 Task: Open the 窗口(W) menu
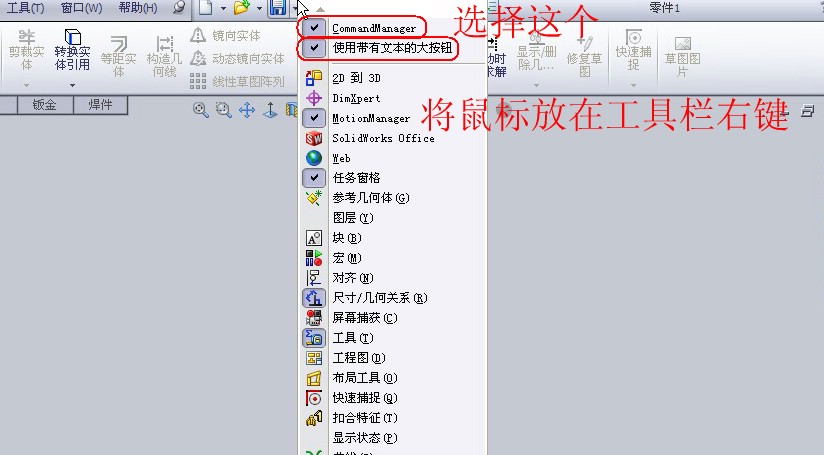81,8
